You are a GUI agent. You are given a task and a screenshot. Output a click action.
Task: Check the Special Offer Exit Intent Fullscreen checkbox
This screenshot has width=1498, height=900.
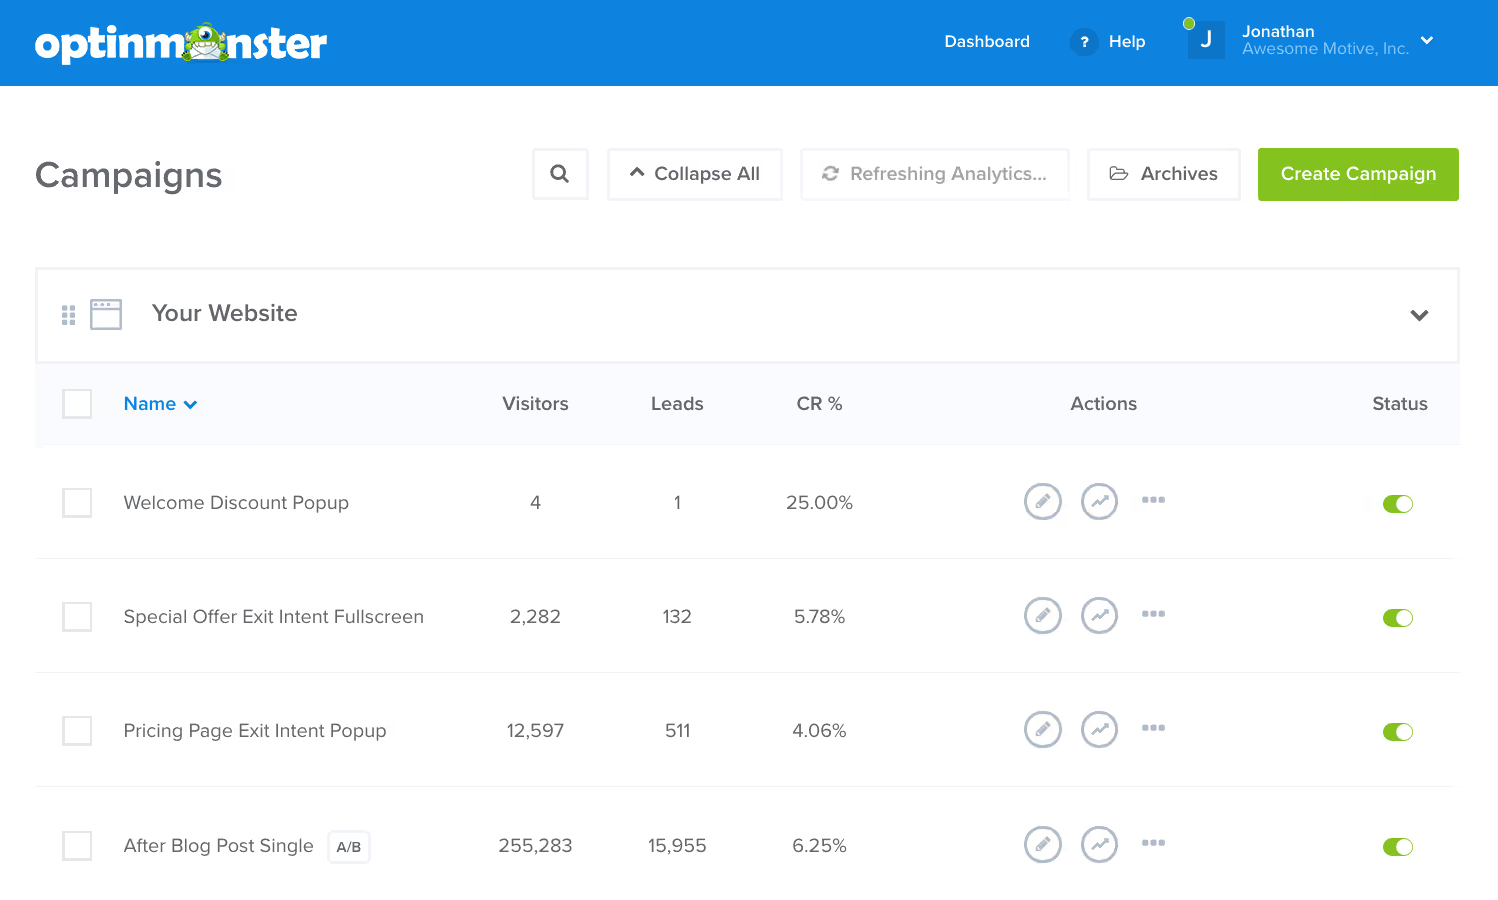tap(77, 616)
